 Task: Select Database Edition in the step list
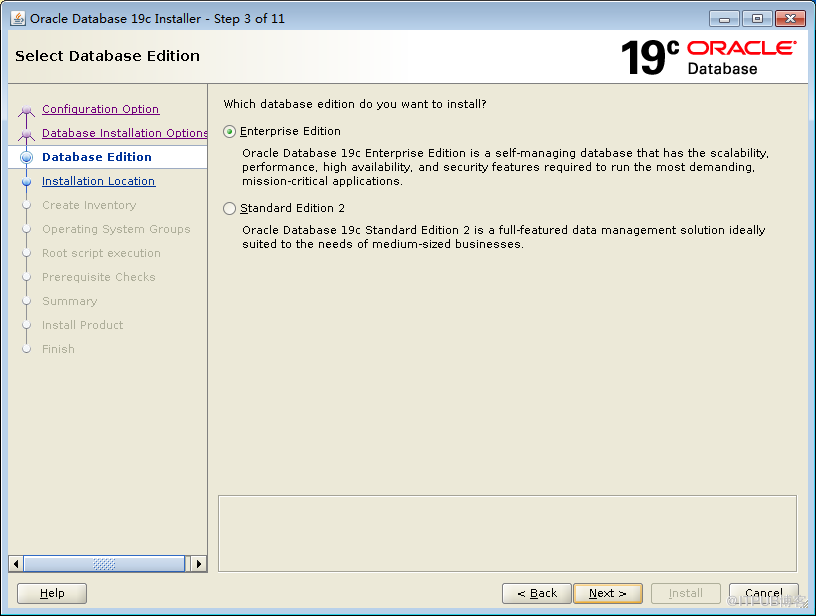[x=97, y=157]
